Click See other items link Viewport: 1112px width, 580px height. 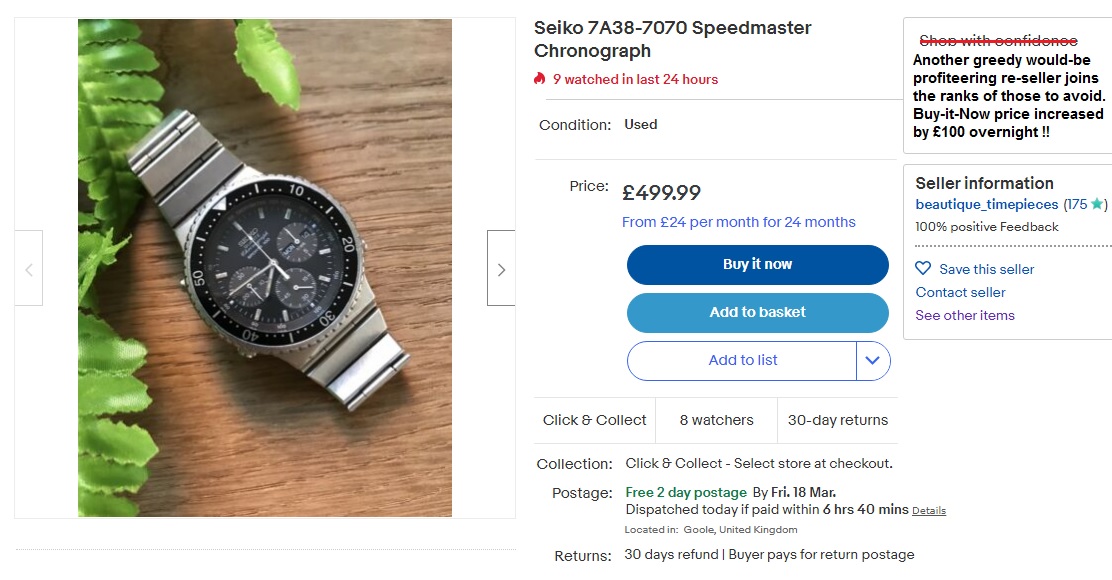point(964,315)
